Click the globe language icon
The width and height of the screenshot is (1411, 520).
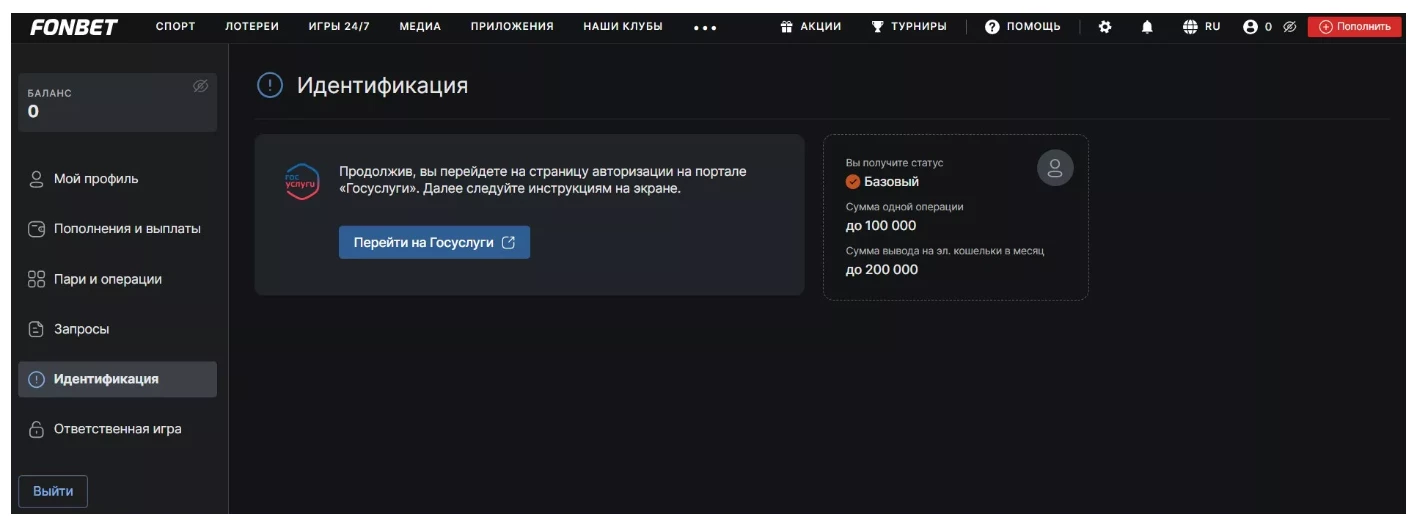tap(1190, 27)
